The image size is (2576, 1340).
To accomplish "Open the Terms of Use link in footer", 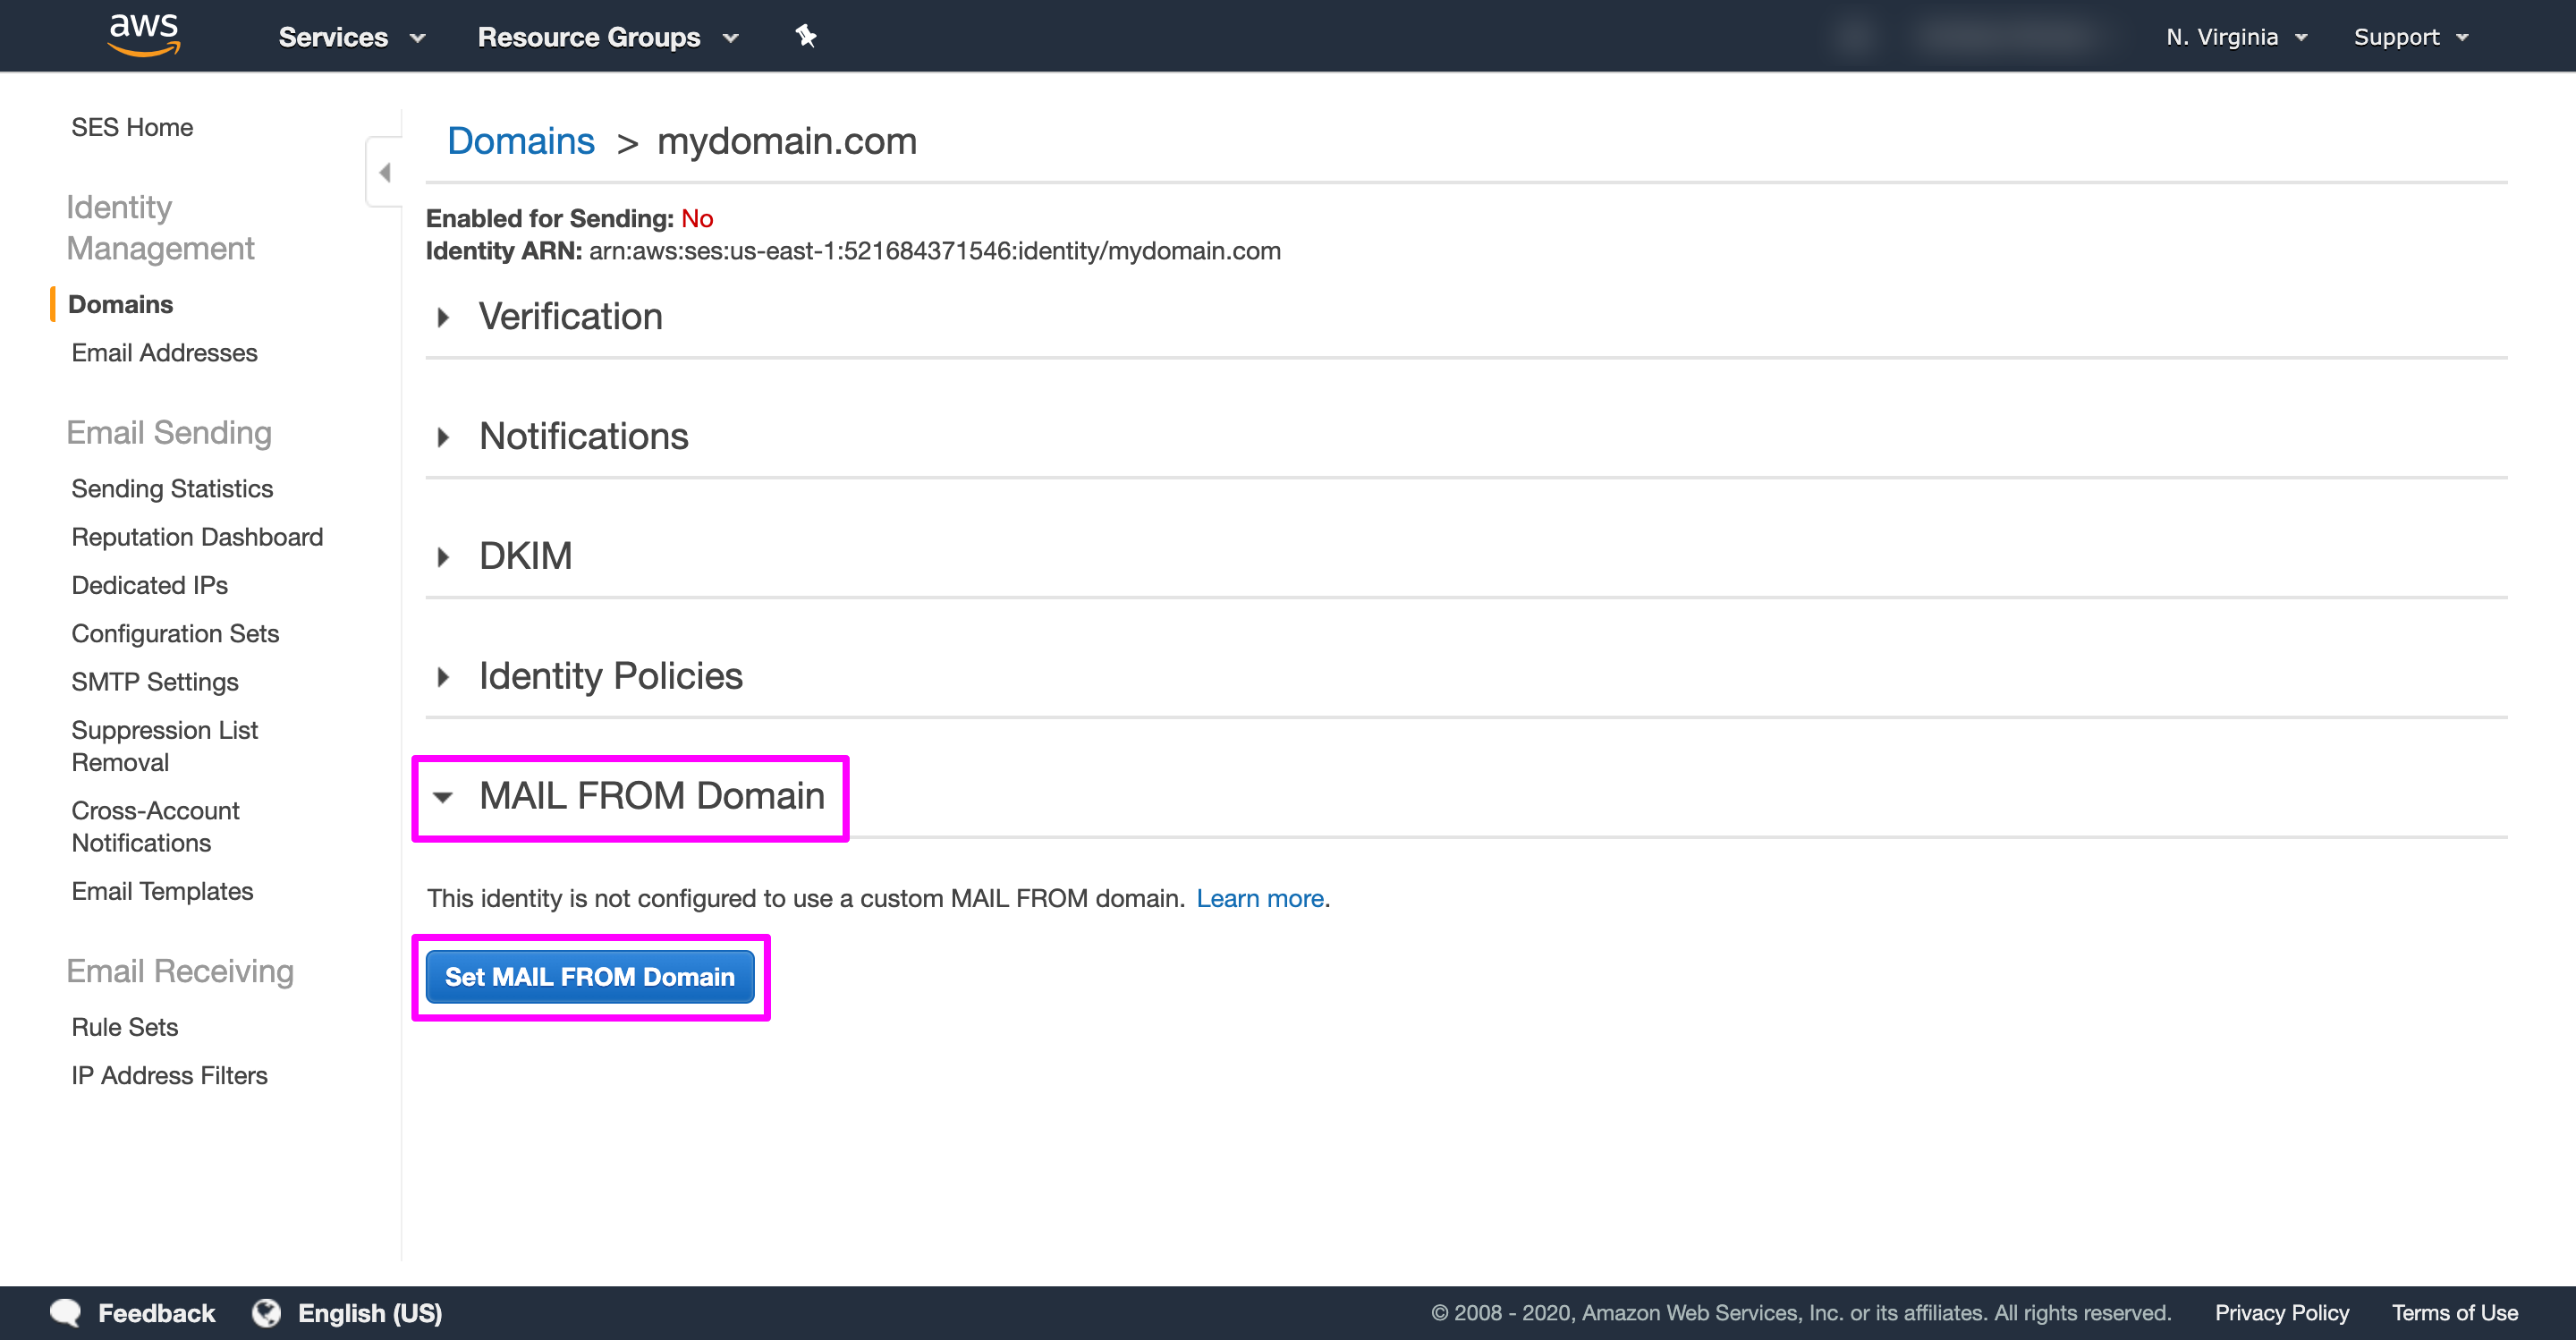I will [2455, 1312].
